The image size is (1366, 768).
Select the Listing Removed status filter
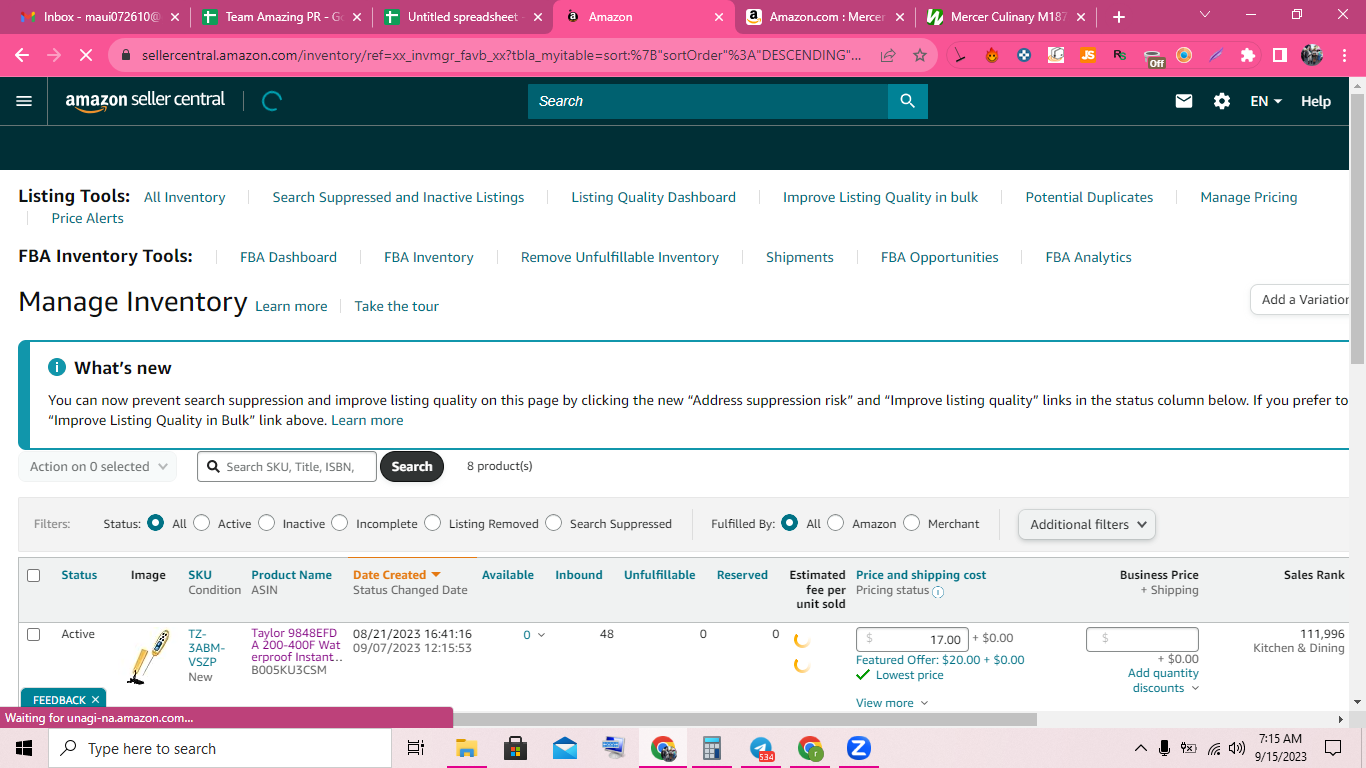(x=433, y=523)
